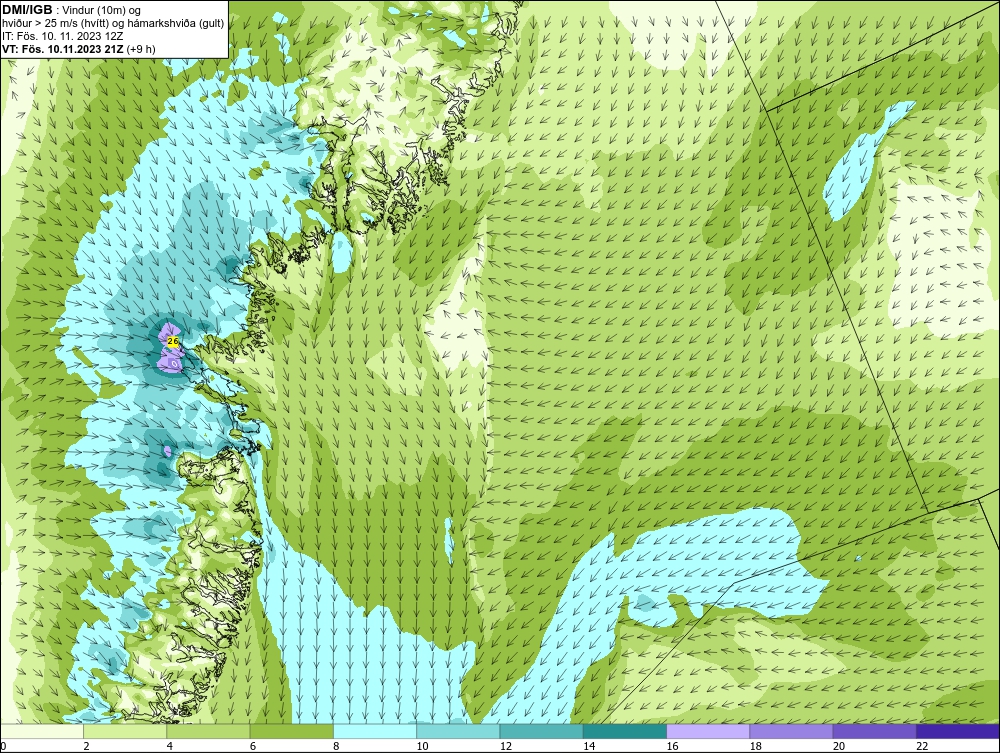The height and width of the screenshot is (753, 1000).
Task: Select the 18–20 m/s purple legend swatch
Action: click(x=791, y=731)
